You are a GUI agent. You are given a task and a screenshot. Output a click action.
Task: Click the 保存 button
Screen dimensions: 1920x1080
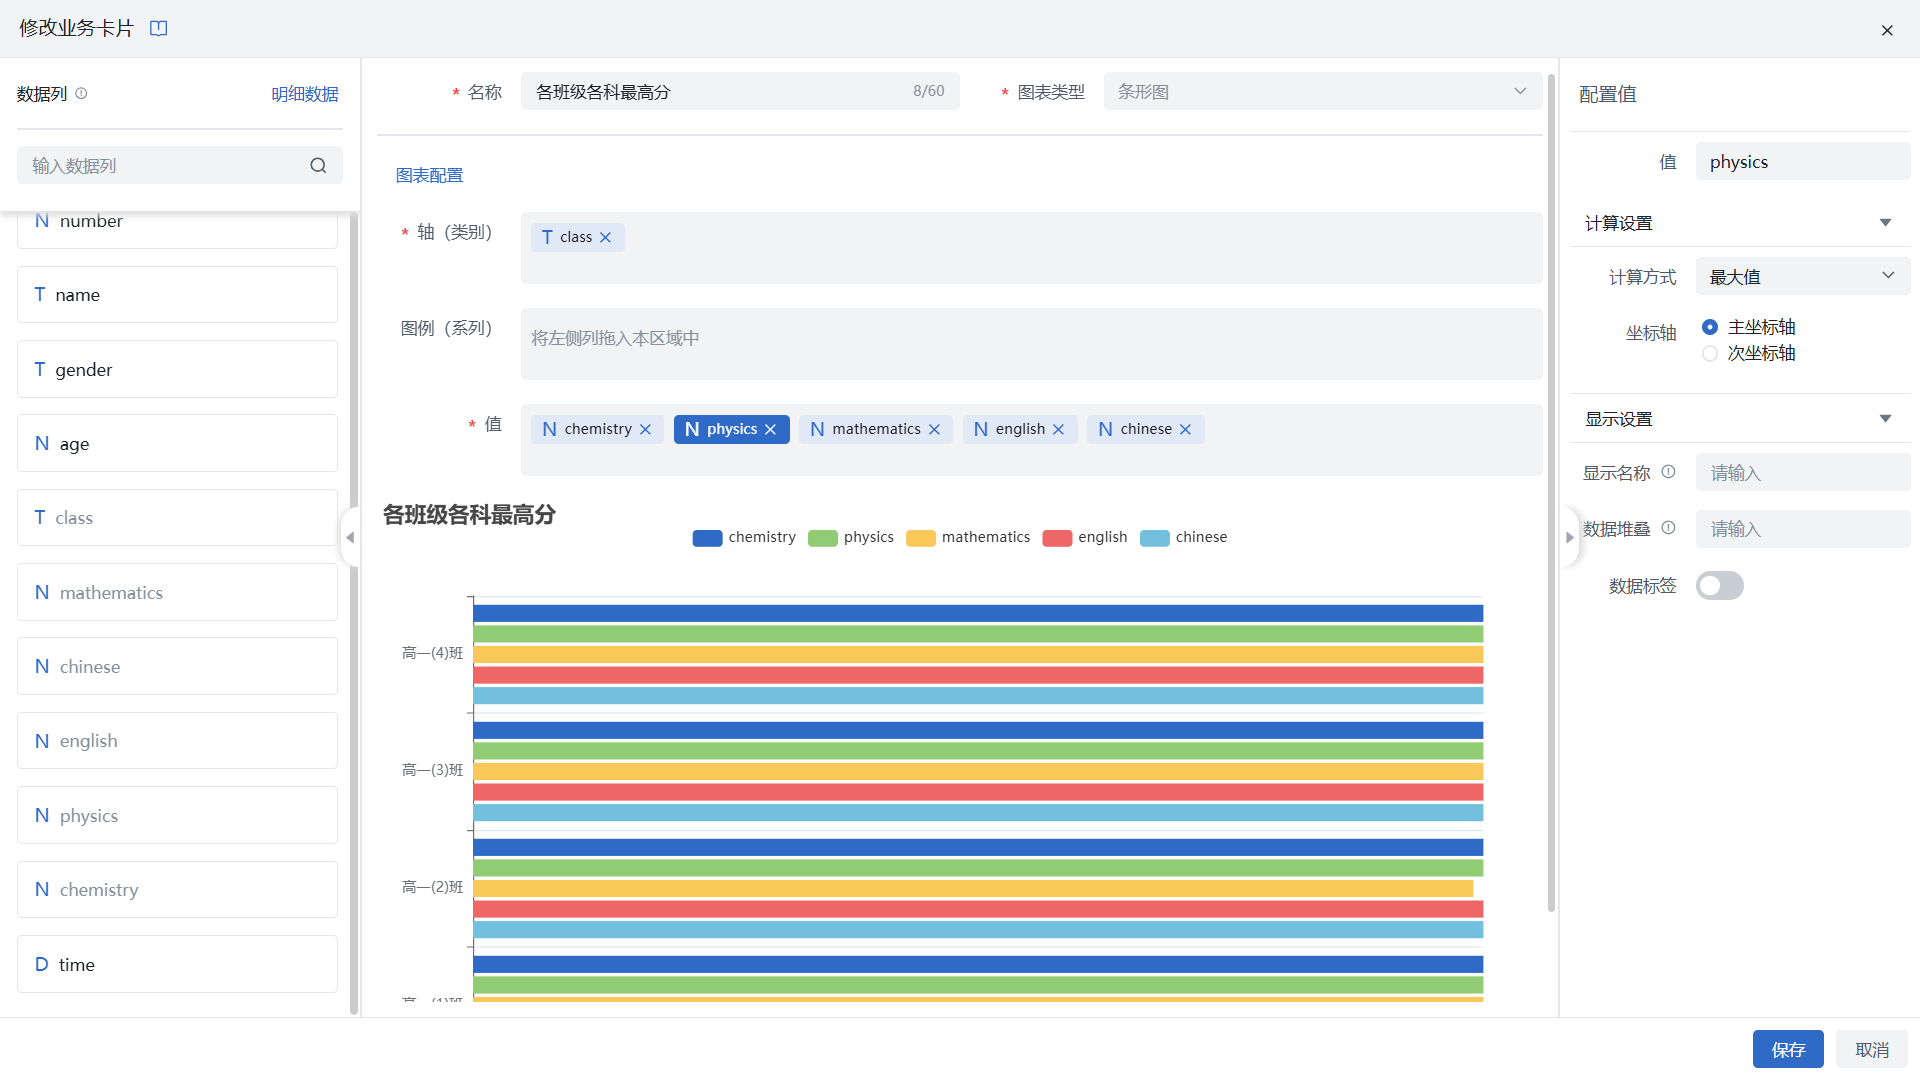[1787, 1050]
